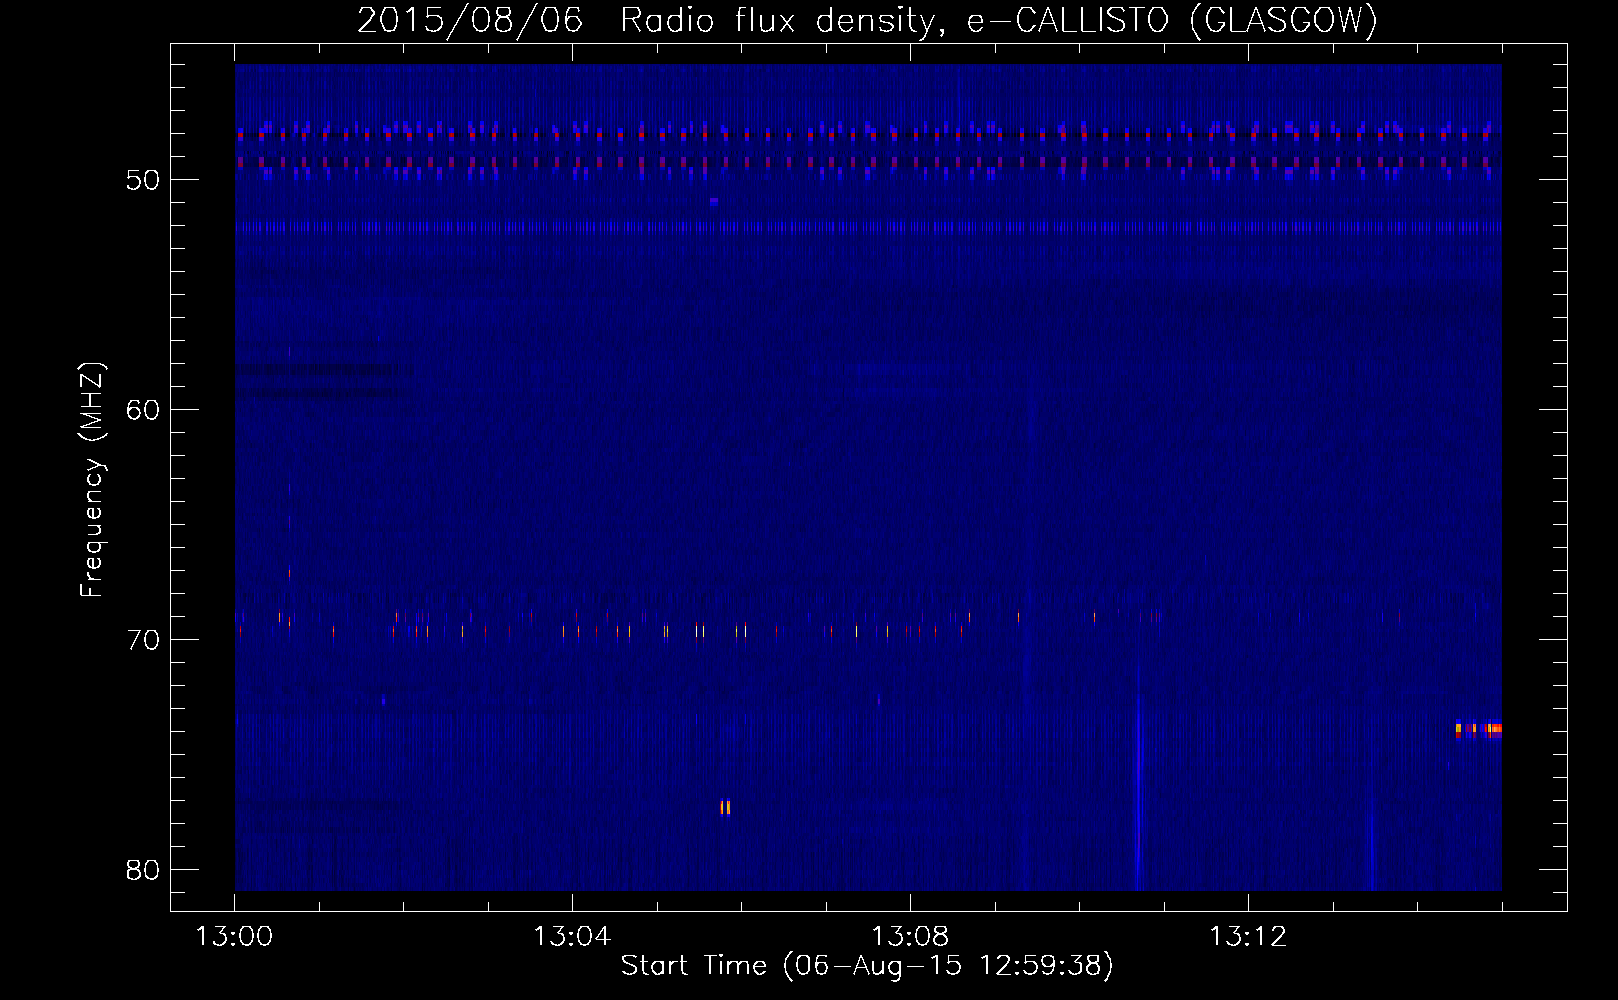Click the 50 frequency tick label
Screen dimensions: 1618x1000
coord(143,180)
